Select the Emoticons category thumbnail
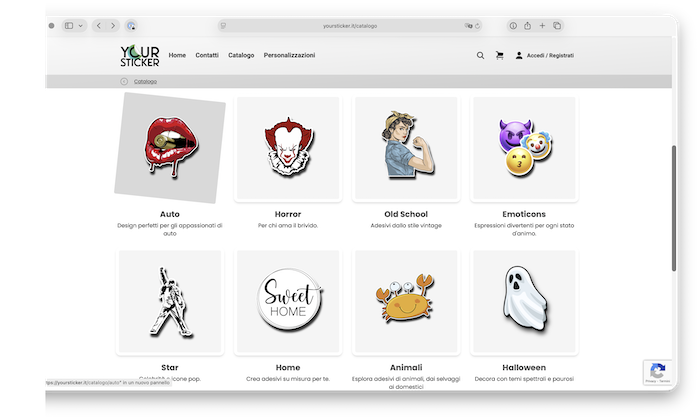Viewport: 700px width, 420px height. [524, 148]
